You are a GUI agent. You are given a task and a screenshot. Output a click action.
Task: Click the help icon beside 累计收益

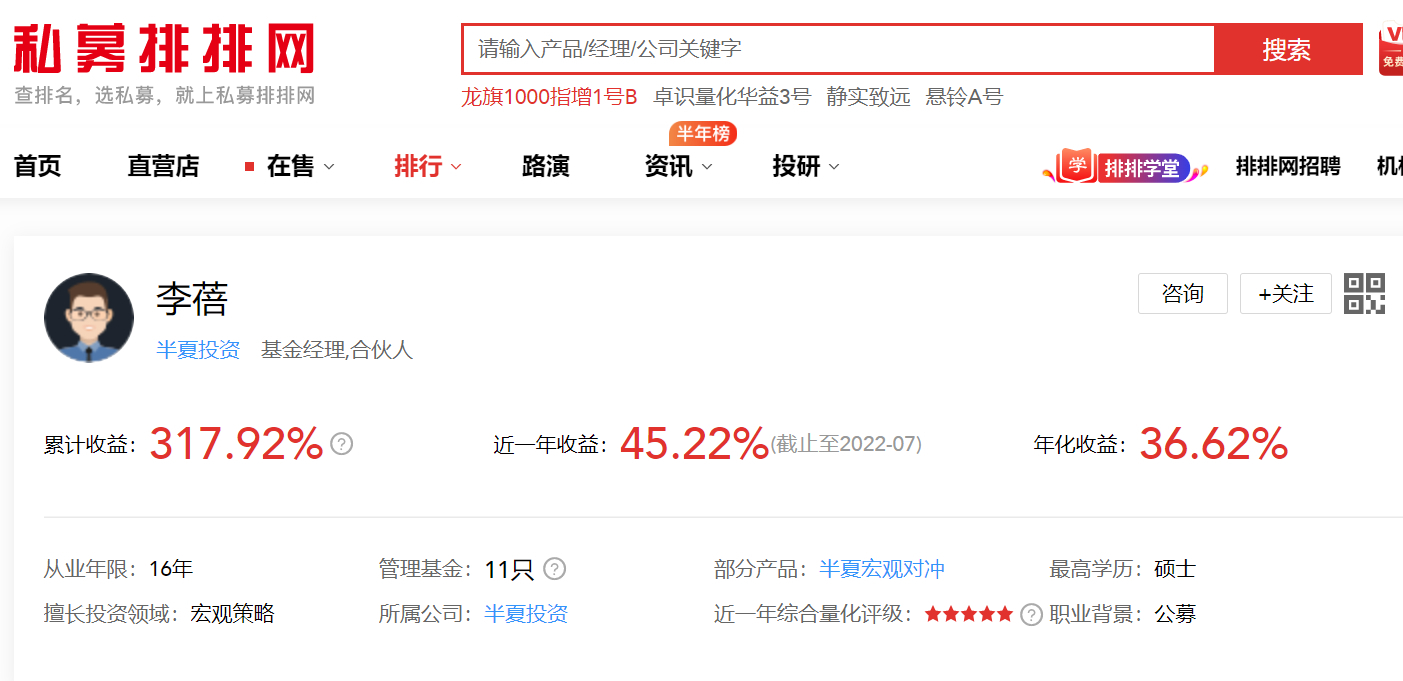click(x=341, y=443)
